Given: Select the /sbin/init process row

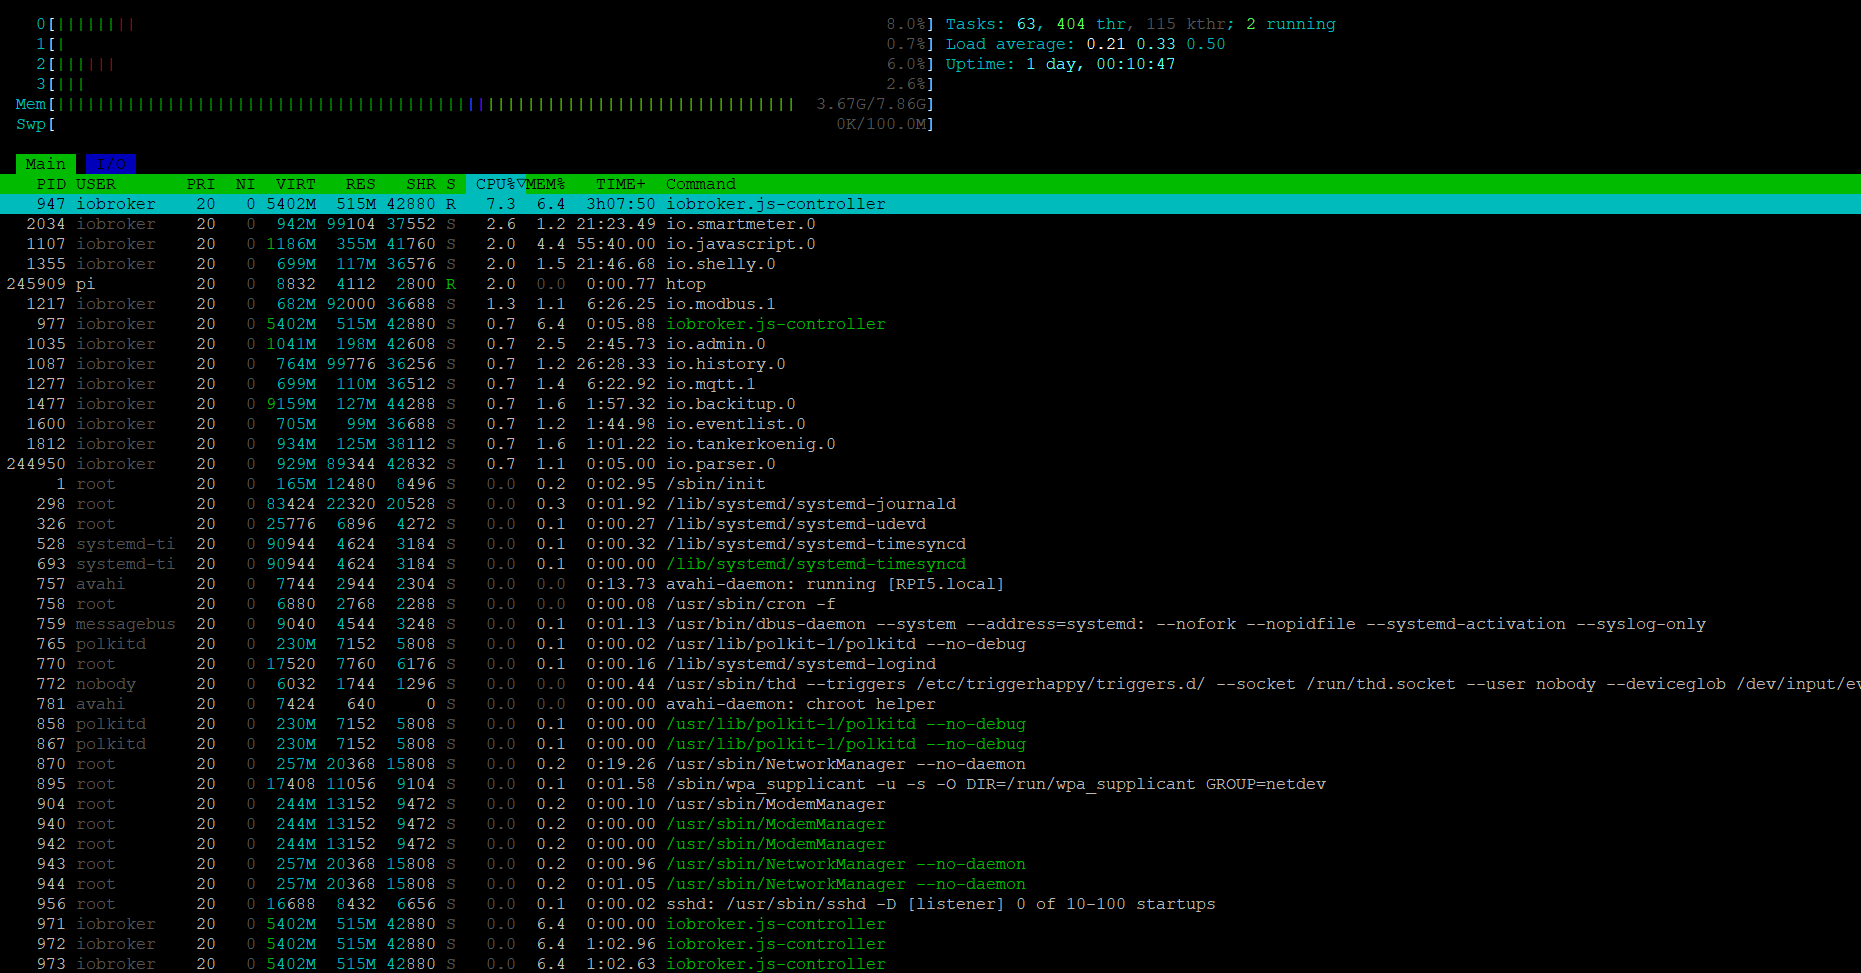Looking at the screenshot, I should (x=930, y=484).
